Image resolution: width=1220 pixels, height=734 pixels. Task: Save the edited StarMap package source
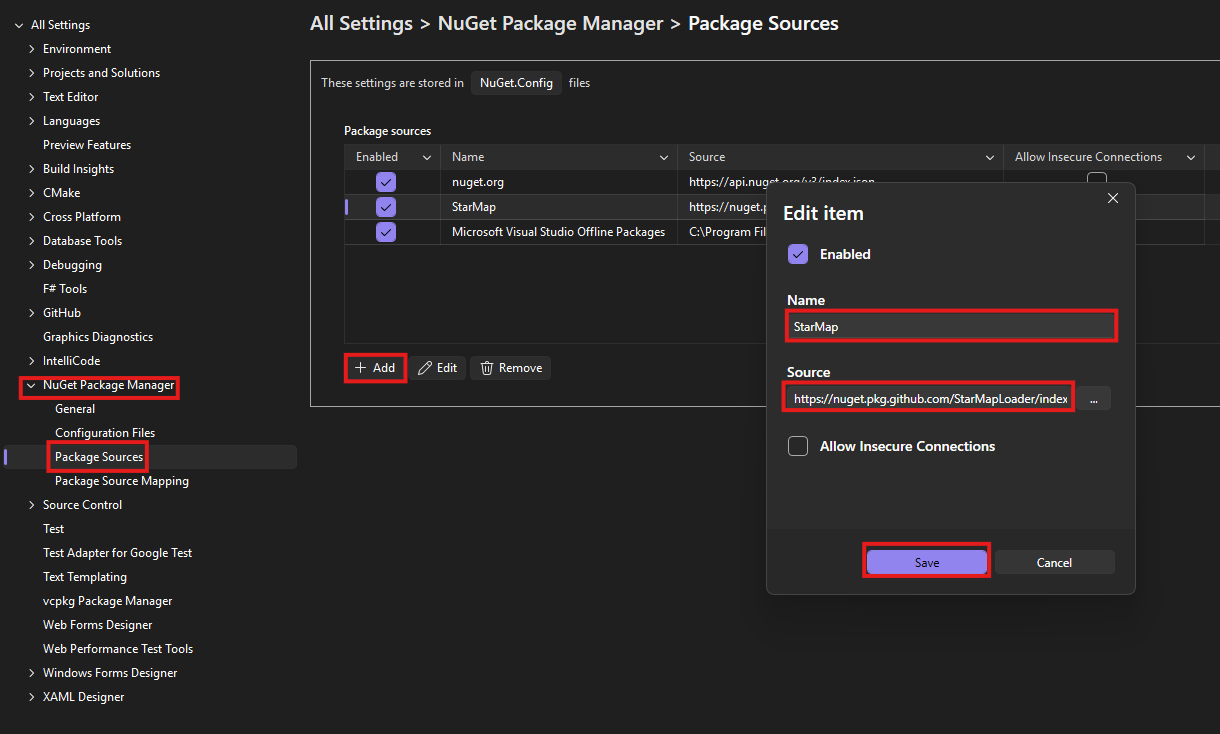pyautogui.click(x=926, y=561)
